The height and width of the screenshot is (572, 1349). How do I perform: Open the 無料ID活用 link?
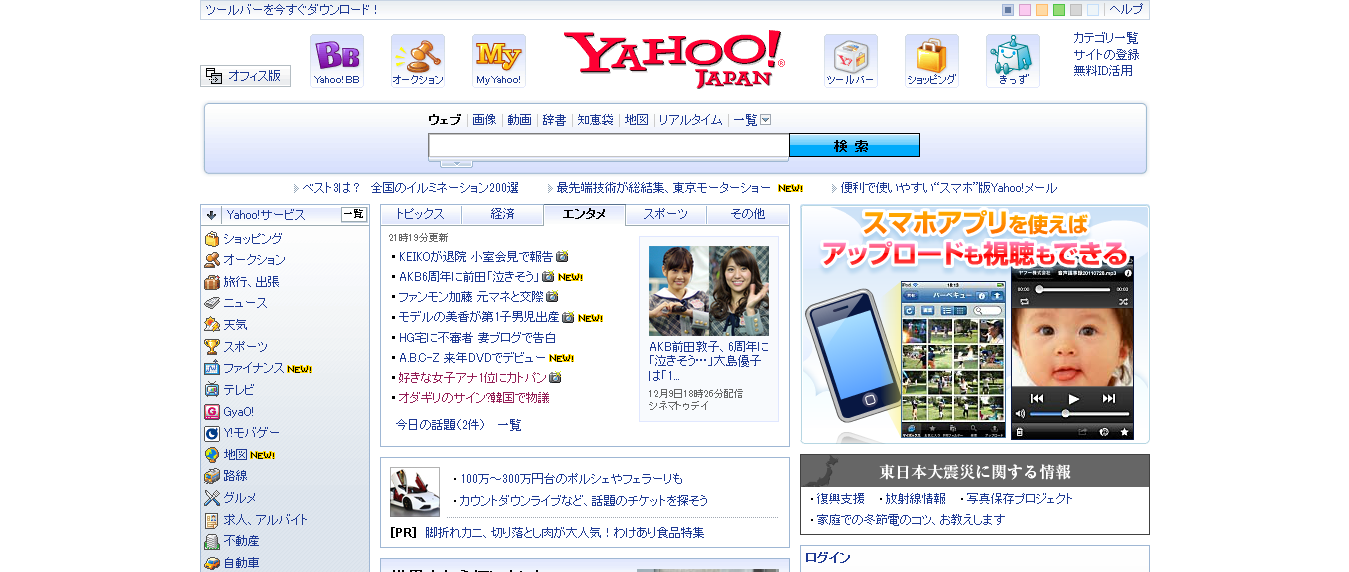pyautogui.click(x=1103, y=71)
